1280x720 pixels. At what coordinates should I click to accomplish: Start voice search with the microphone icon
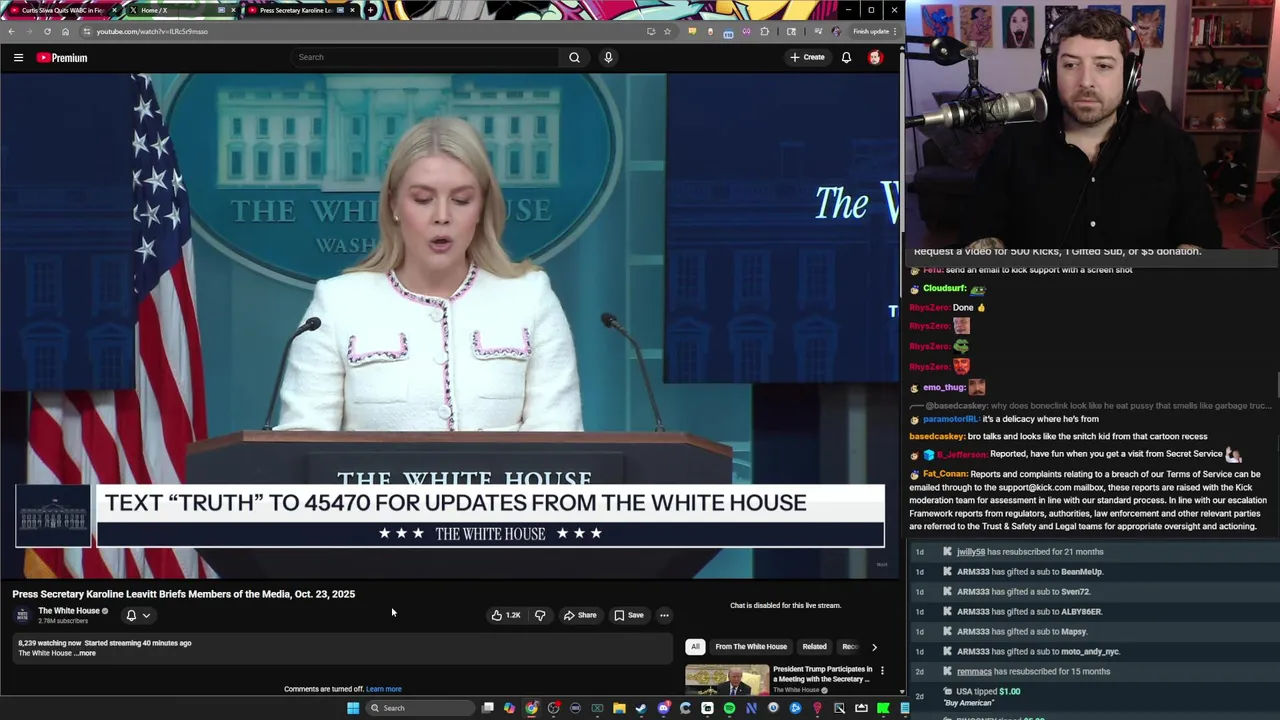608,57
